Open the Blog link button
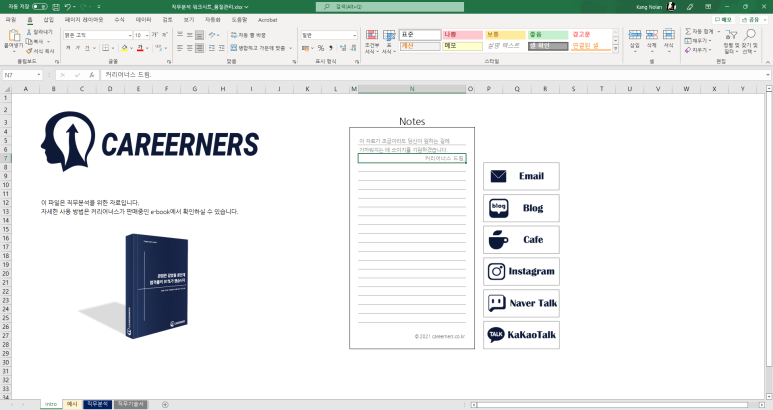This screenshot has height=410, width=773. [521, 208]
